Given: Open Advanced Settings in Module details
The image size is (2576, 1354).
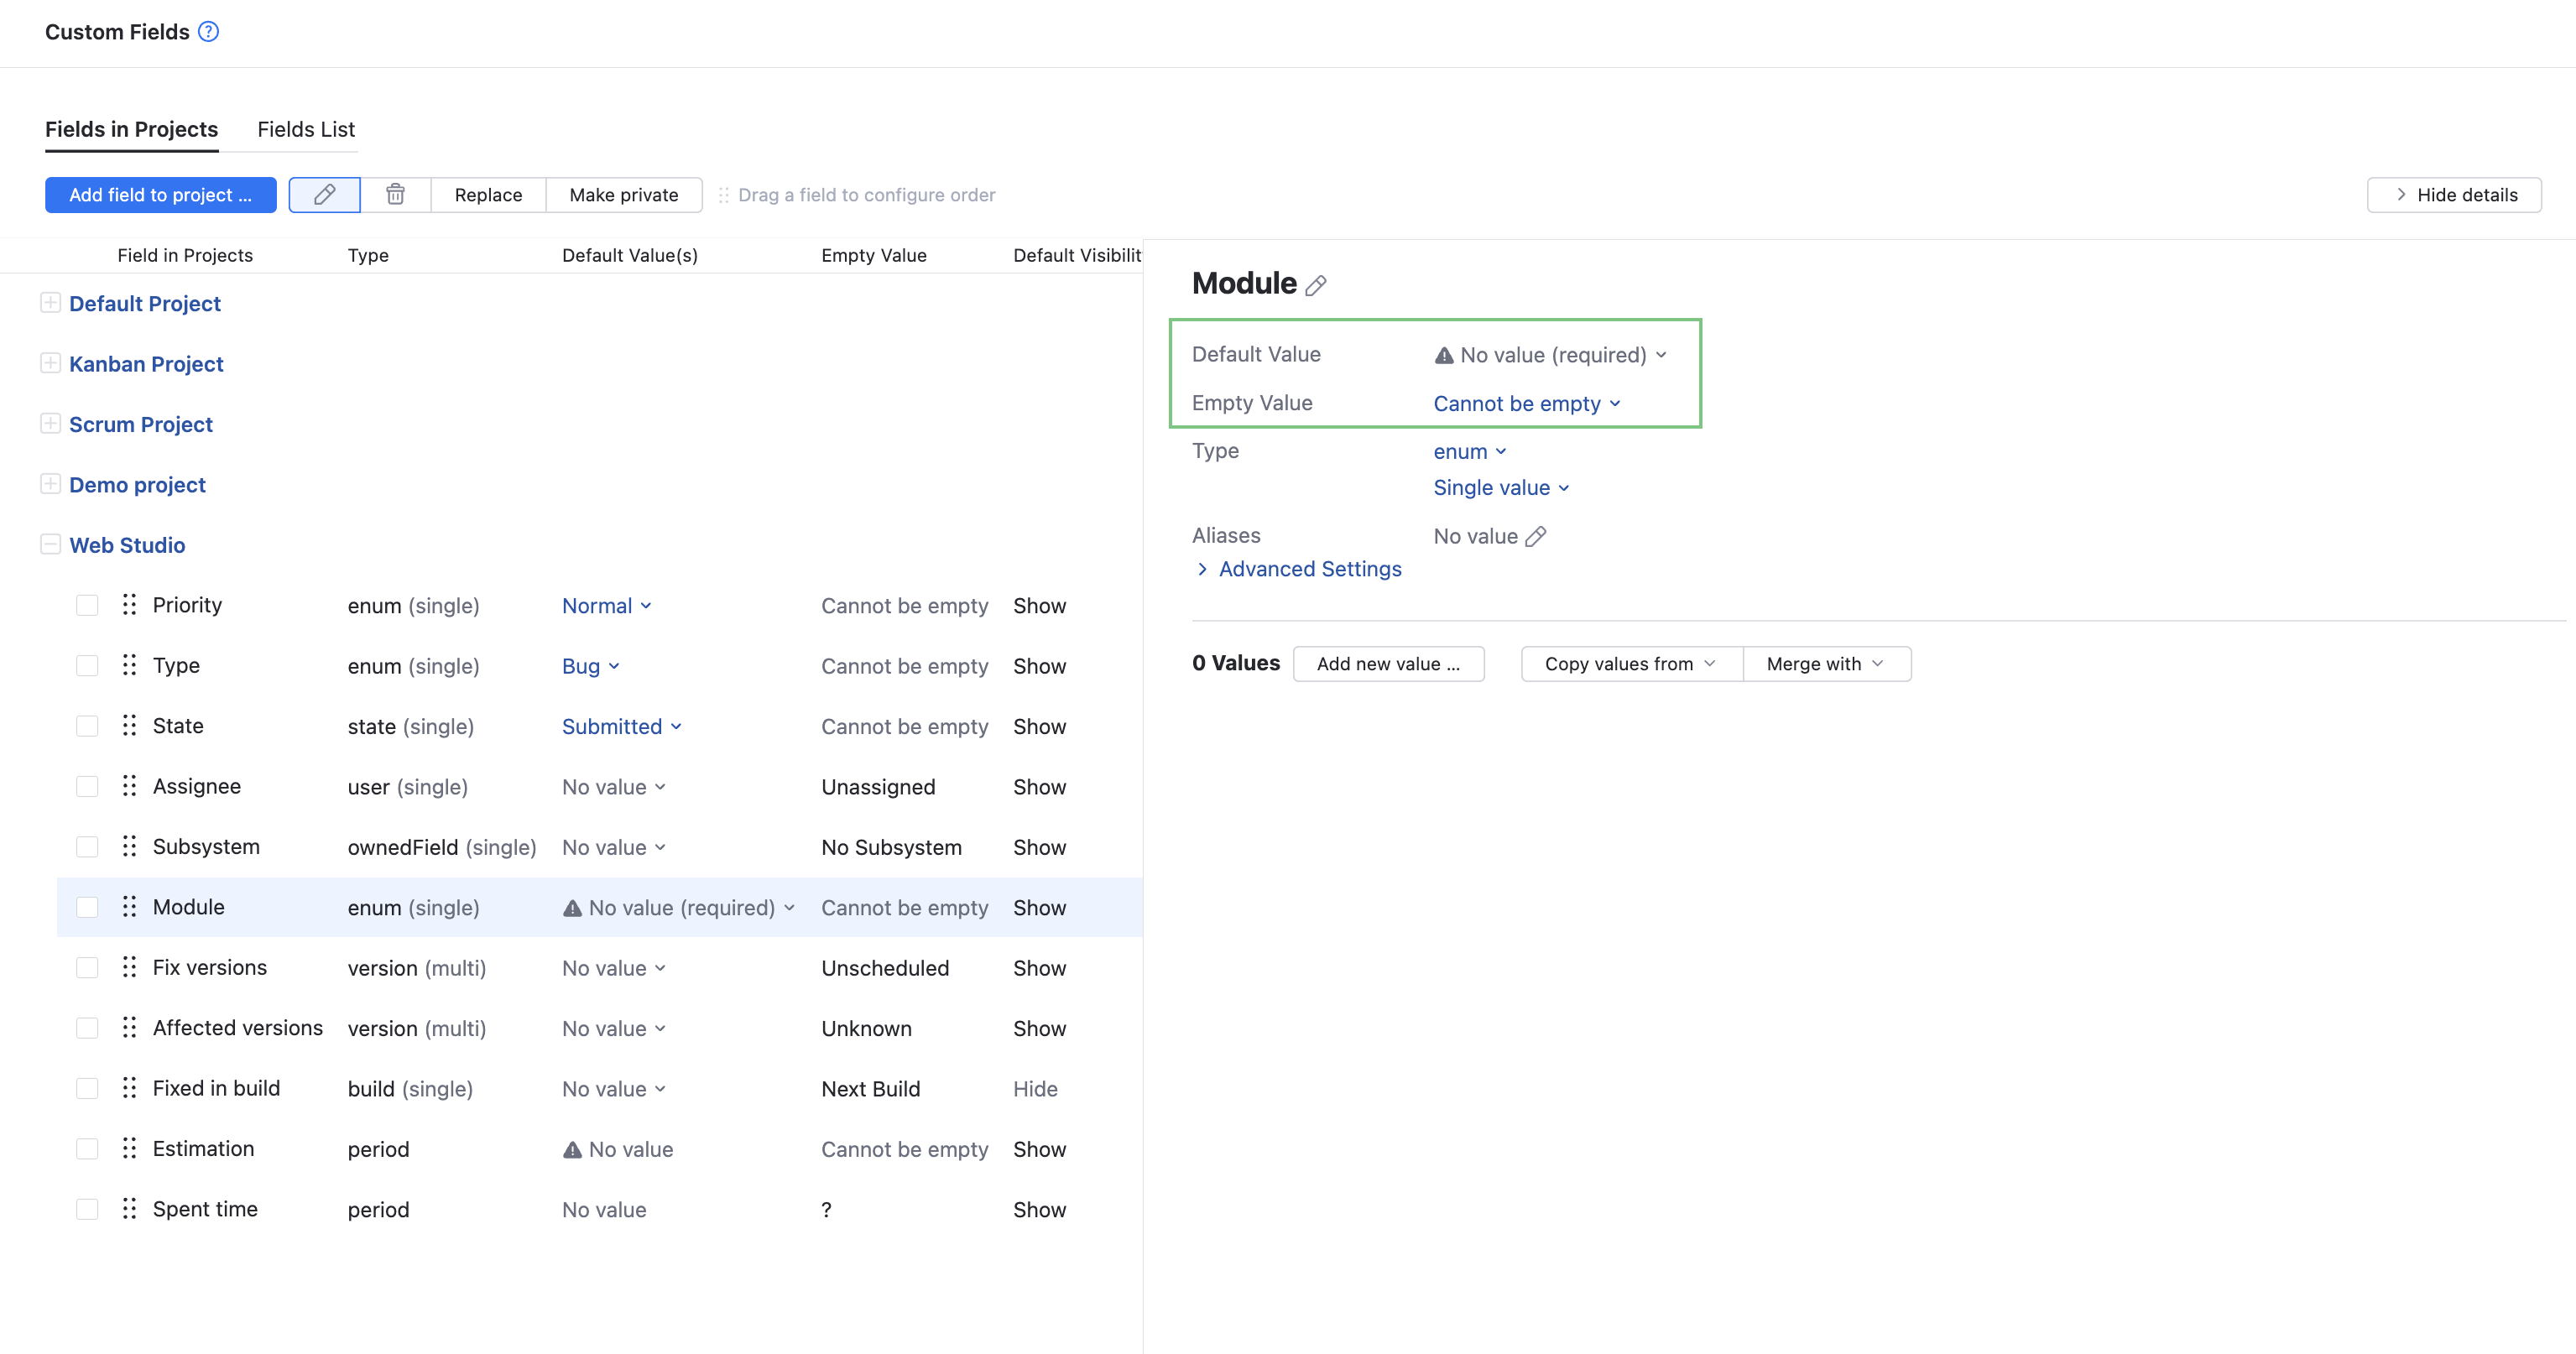Looking at the screenshot, I should (x=1309, y=568).
